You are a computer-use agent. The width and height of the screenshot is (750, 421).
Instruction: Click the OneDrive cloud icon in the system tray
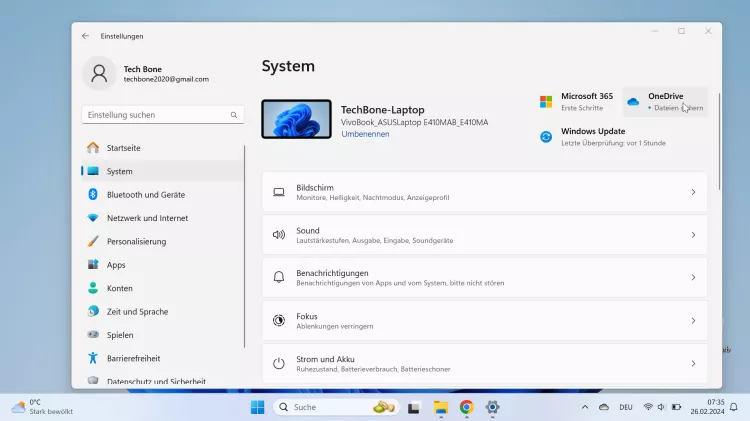point(604,407)
